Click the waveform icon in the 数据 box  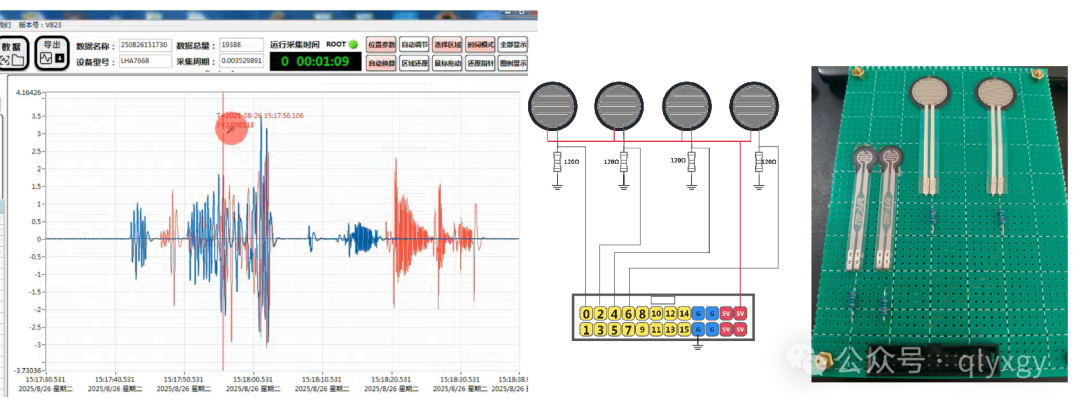point(5,61)
